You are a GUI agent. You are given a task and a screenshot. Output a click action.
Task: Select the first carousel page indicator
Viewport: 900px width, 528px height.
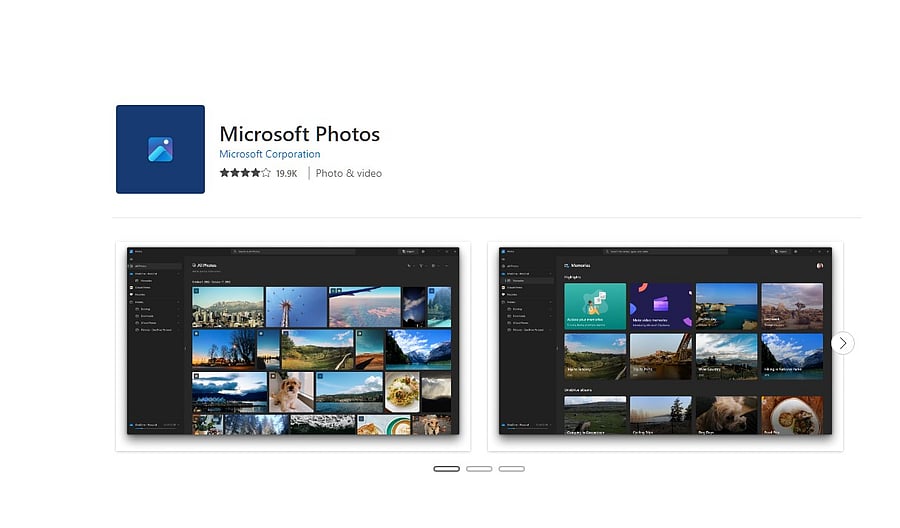(x=447, y=469)
